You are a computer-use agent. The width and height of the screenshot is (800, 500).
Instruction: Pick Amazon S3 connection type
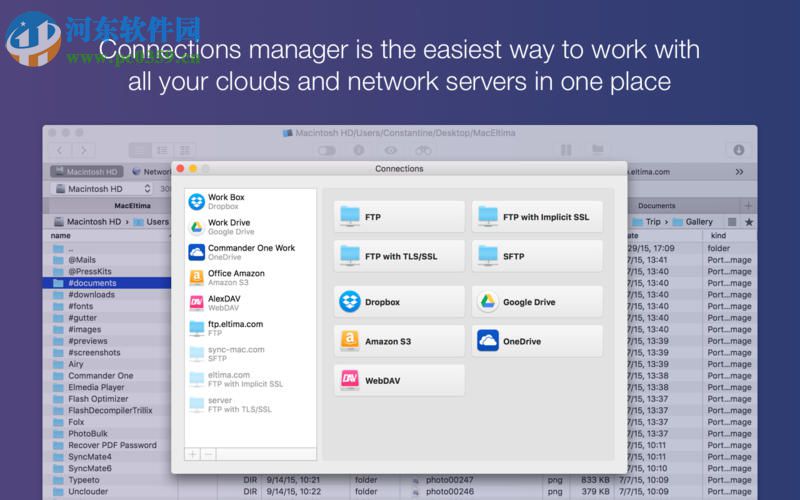tap(399, 341)
